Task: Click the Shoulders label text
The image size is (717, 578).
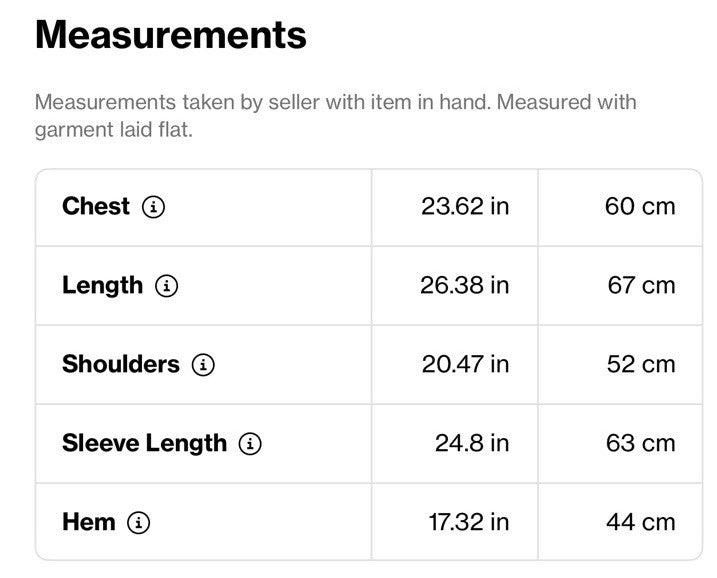Action: [121, 364]
